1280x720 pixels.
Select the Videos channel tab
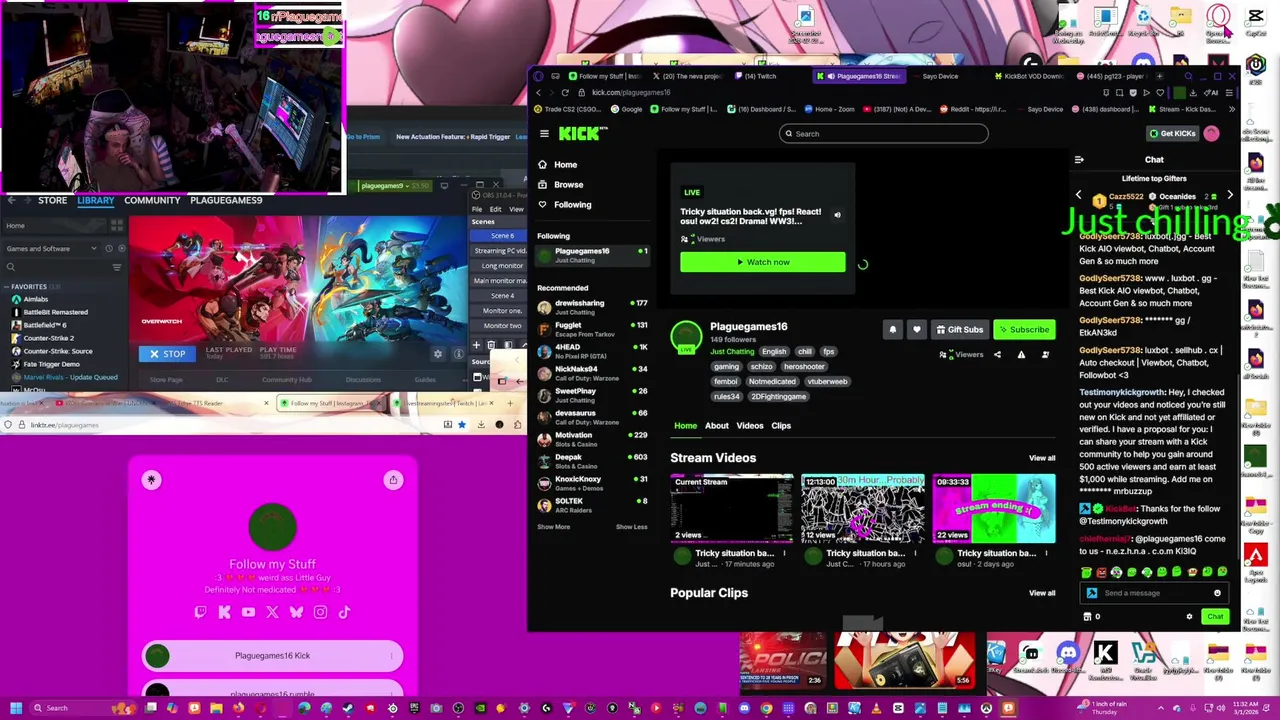coord(749,426)
